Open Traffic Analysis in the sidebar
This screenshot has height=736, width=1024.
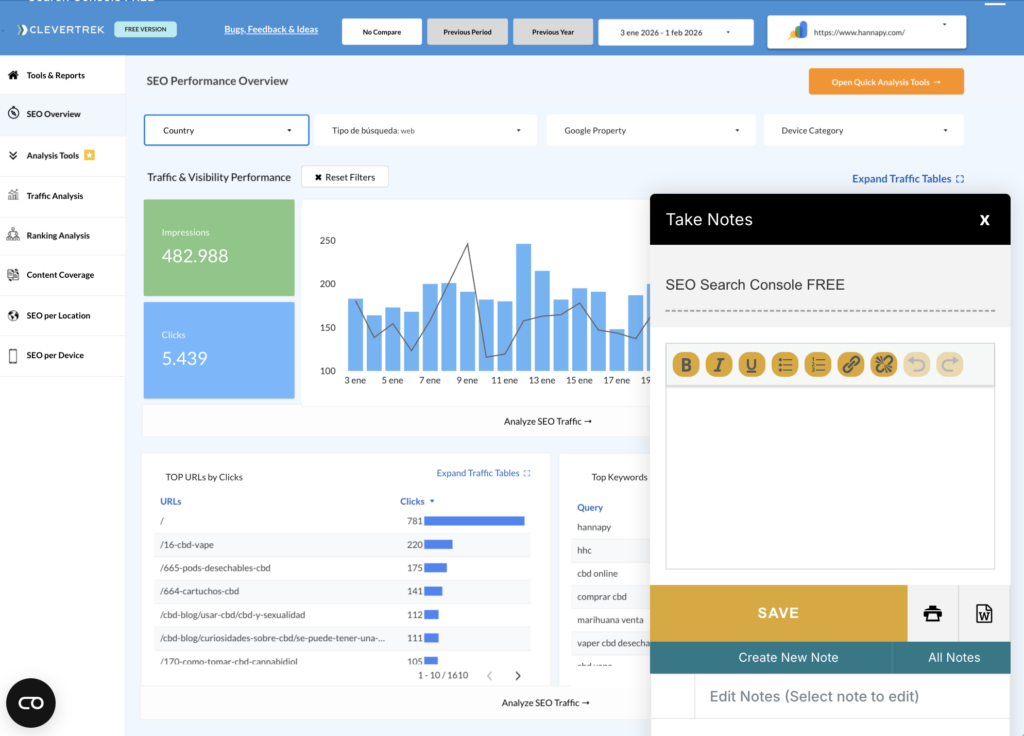click(55, 196)
